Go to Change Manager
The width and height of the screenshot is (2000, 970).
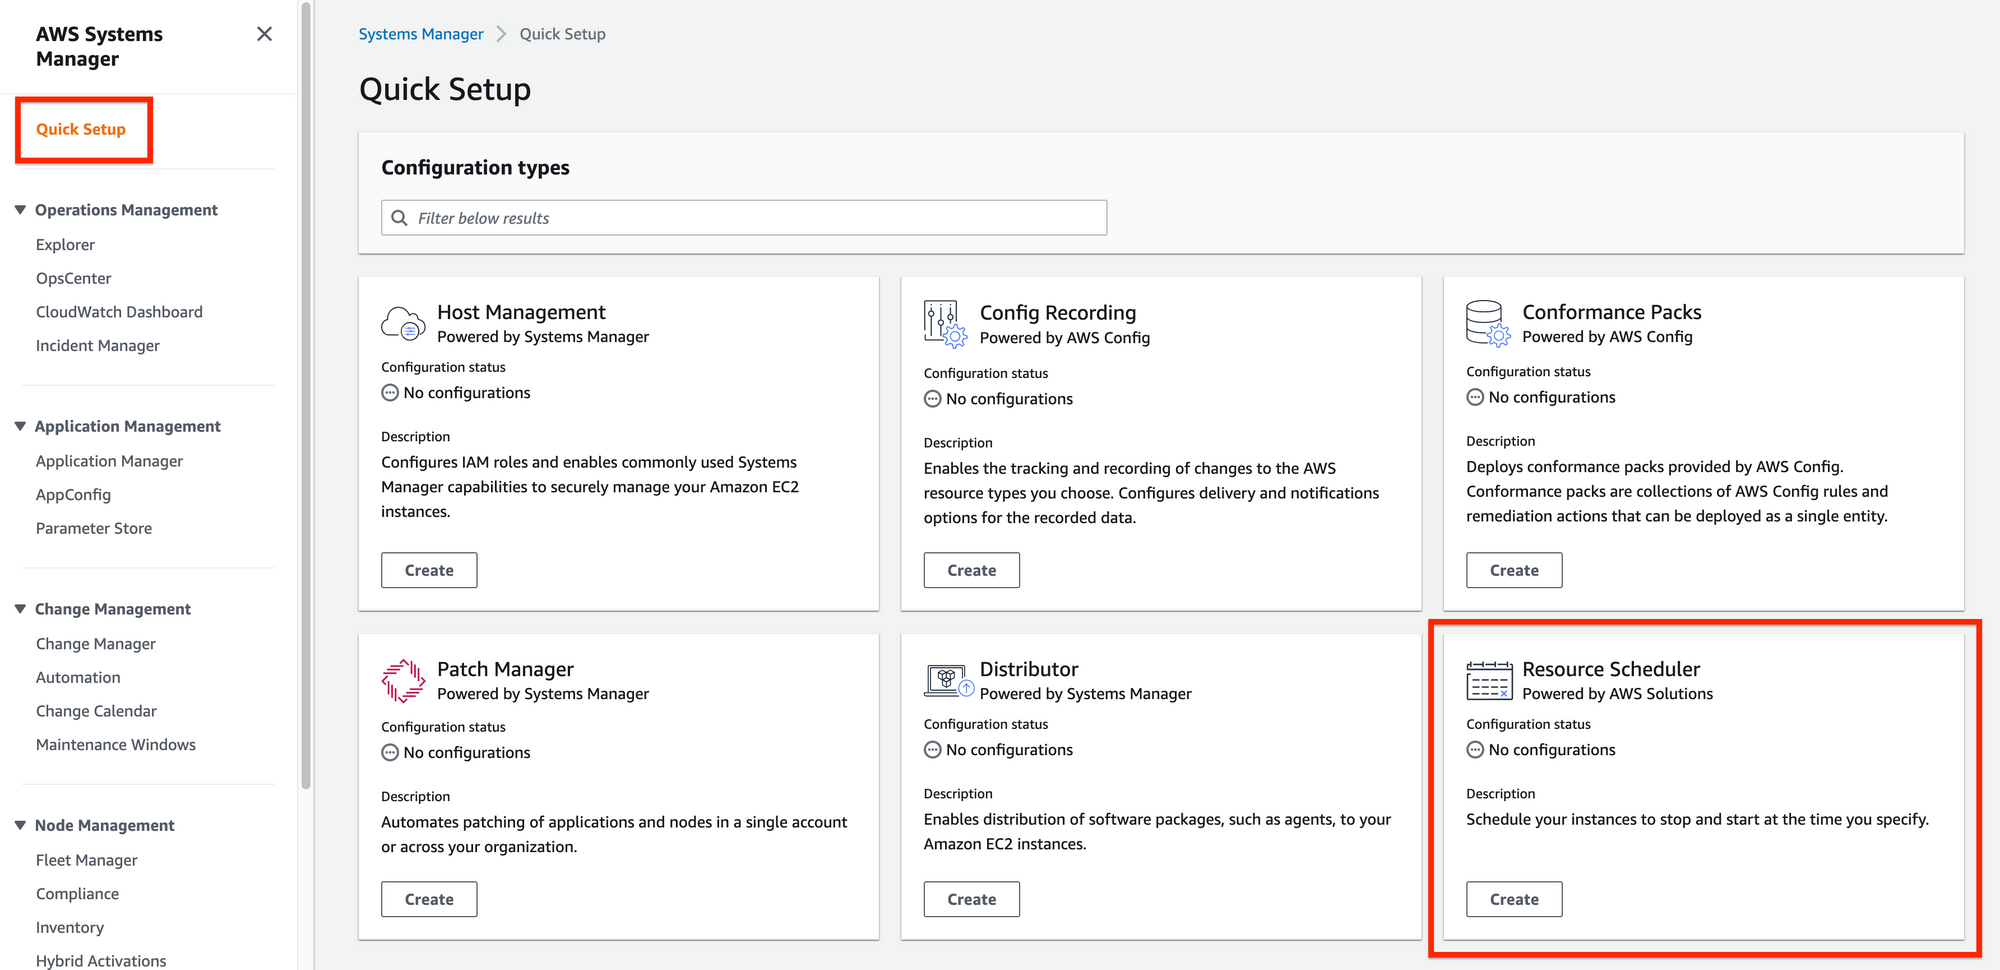pos(96,644)
